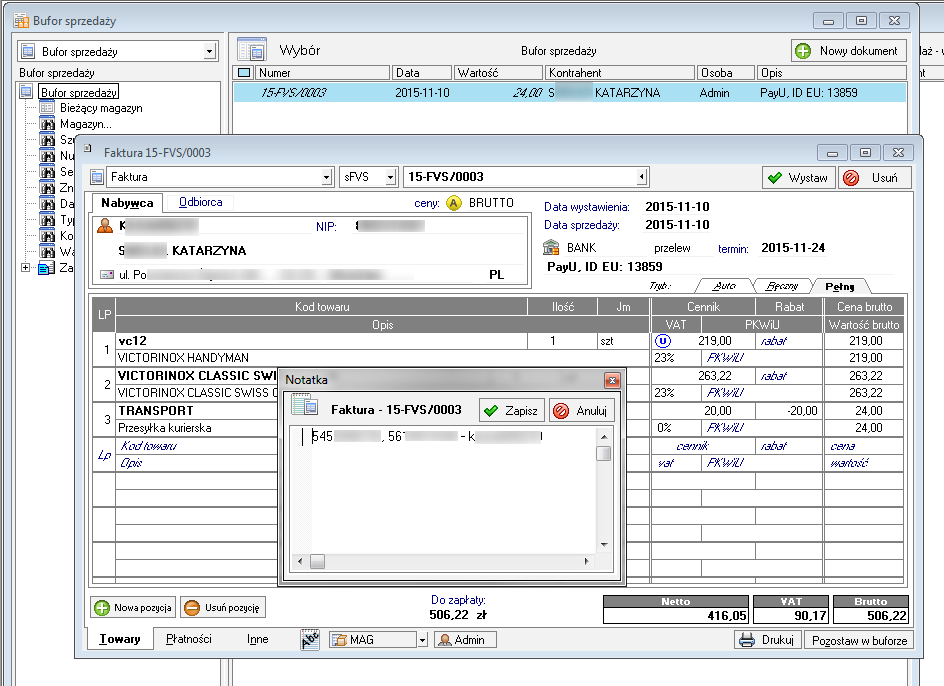
Task: Click the BANK payment icon
Action: point(551,248)
